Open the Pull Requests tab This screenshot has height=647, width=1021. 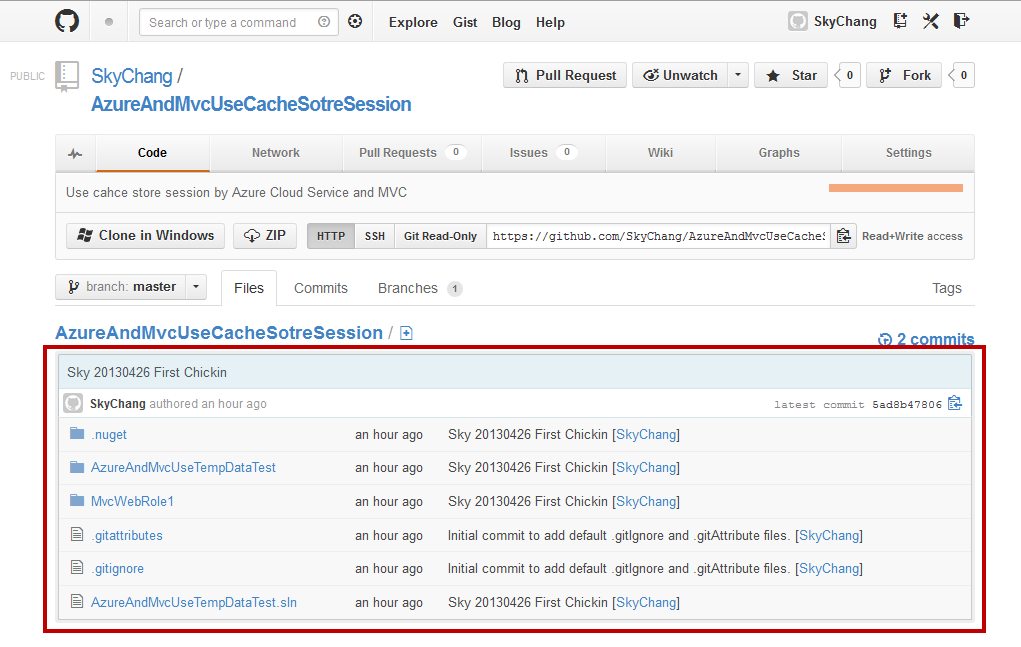412,153
